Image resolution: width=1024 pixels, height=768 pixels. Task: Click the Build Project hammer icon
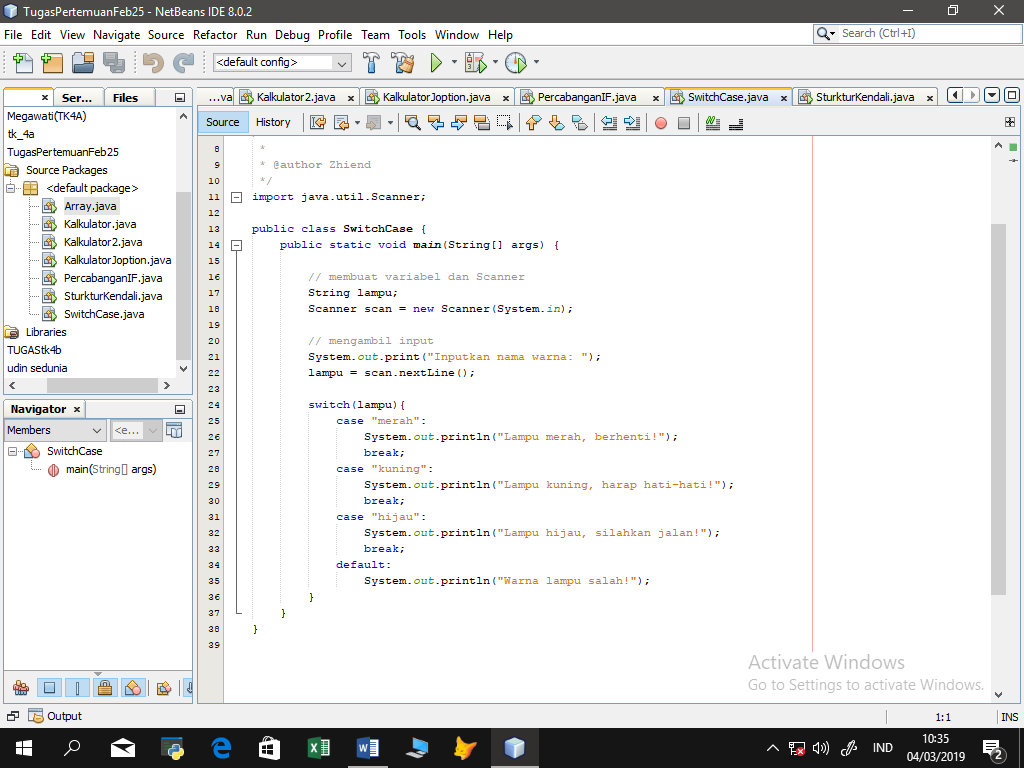click(371, 63)
